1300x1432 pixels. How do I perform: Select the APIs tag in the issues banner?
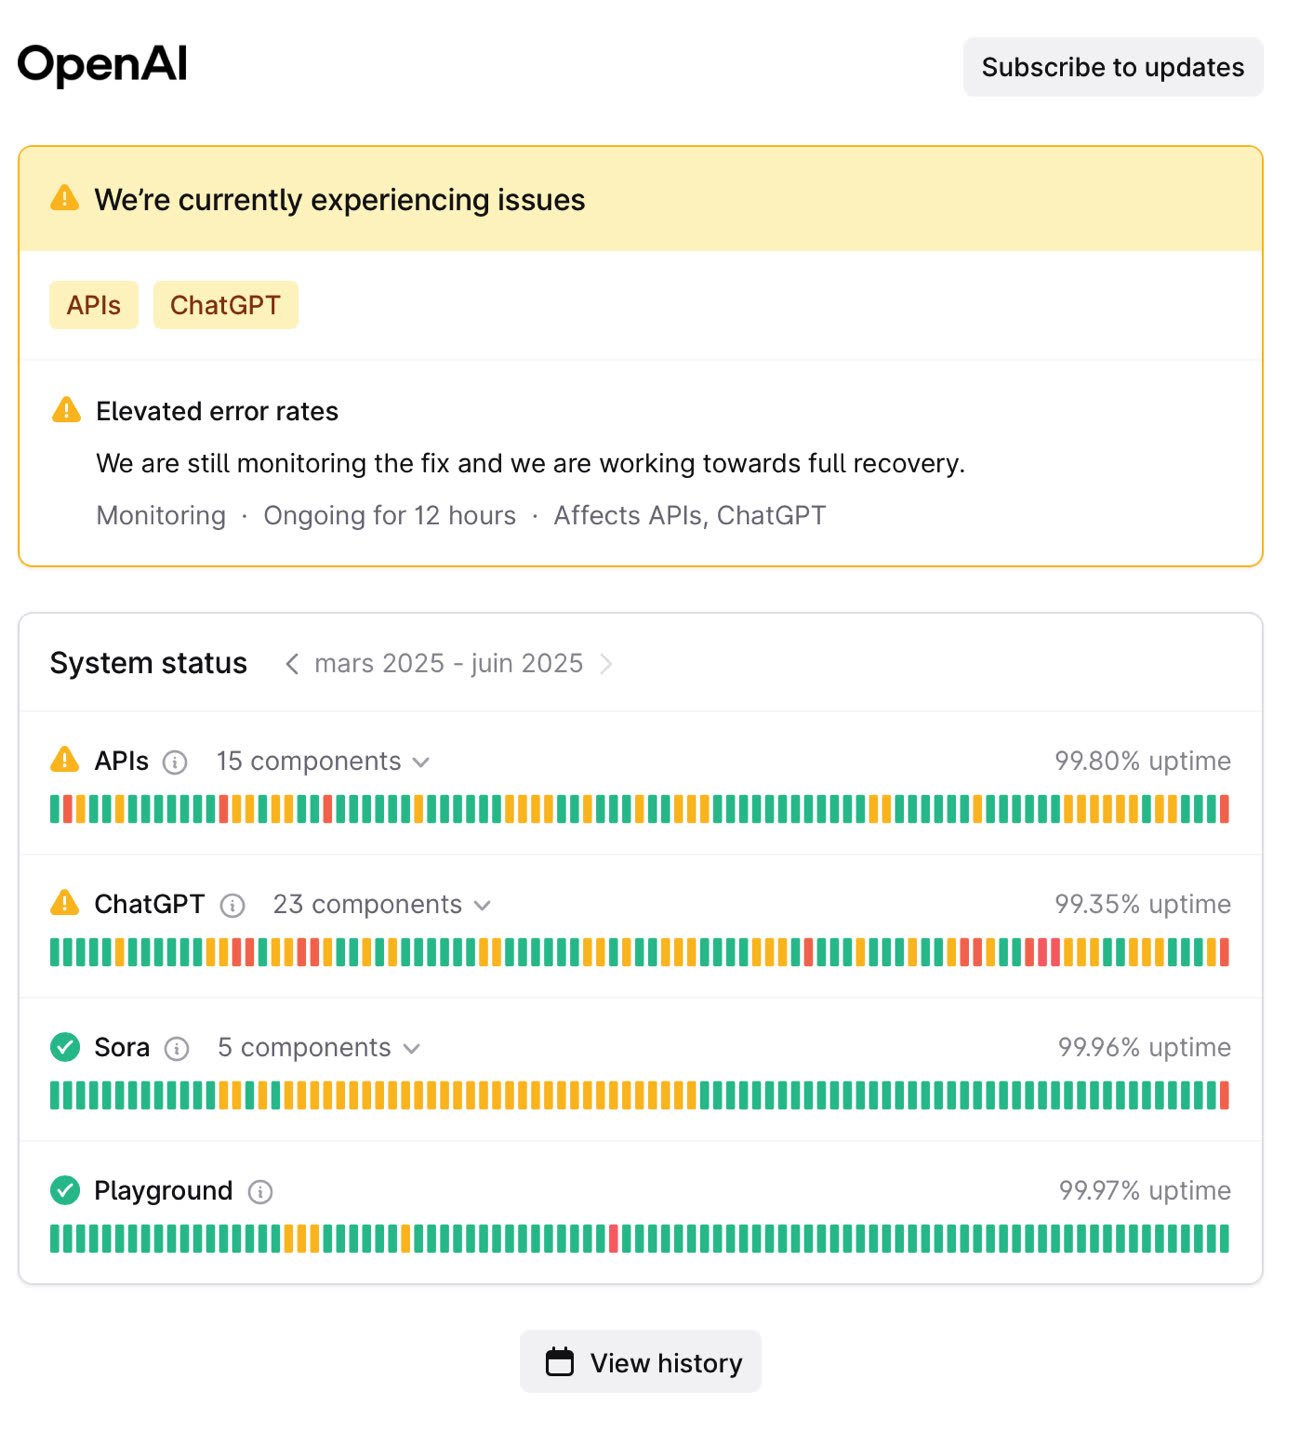click(x=94, y=305)
